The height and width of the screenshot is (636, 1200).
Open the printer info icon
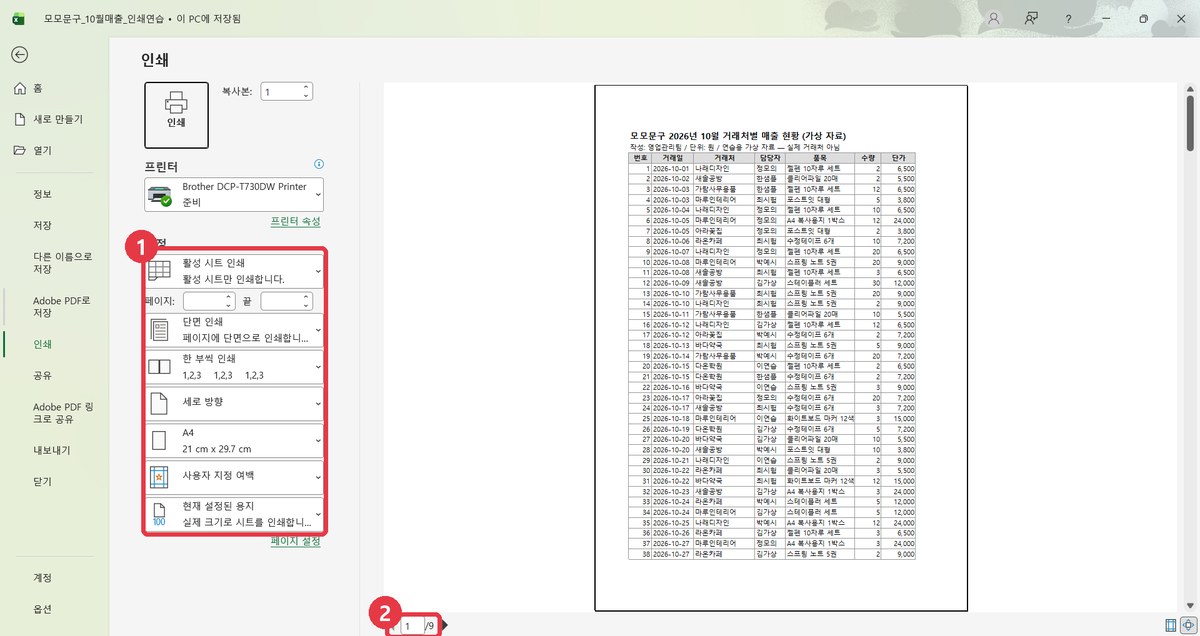coord(318,163)
